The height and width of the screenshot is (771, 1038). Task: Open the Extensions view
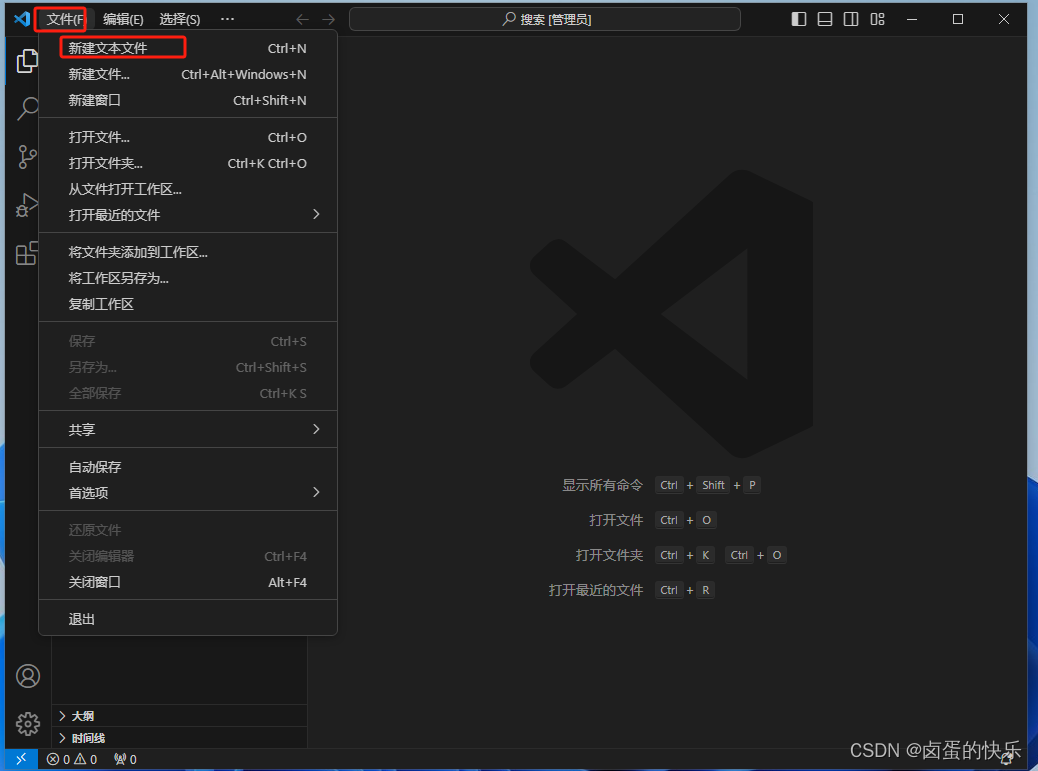pyautogui.click(x=27, y=253)
